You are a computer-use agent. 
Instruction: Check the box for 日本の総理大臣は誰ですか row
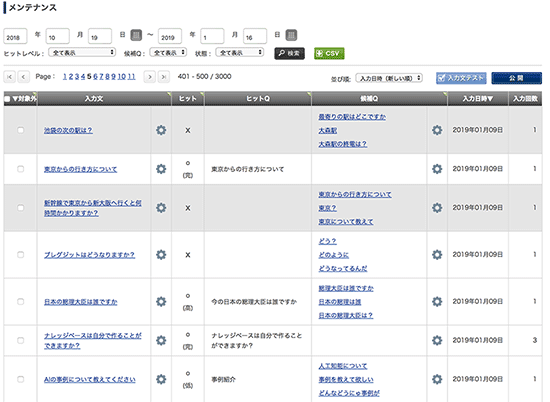click(x=21, y=302)
